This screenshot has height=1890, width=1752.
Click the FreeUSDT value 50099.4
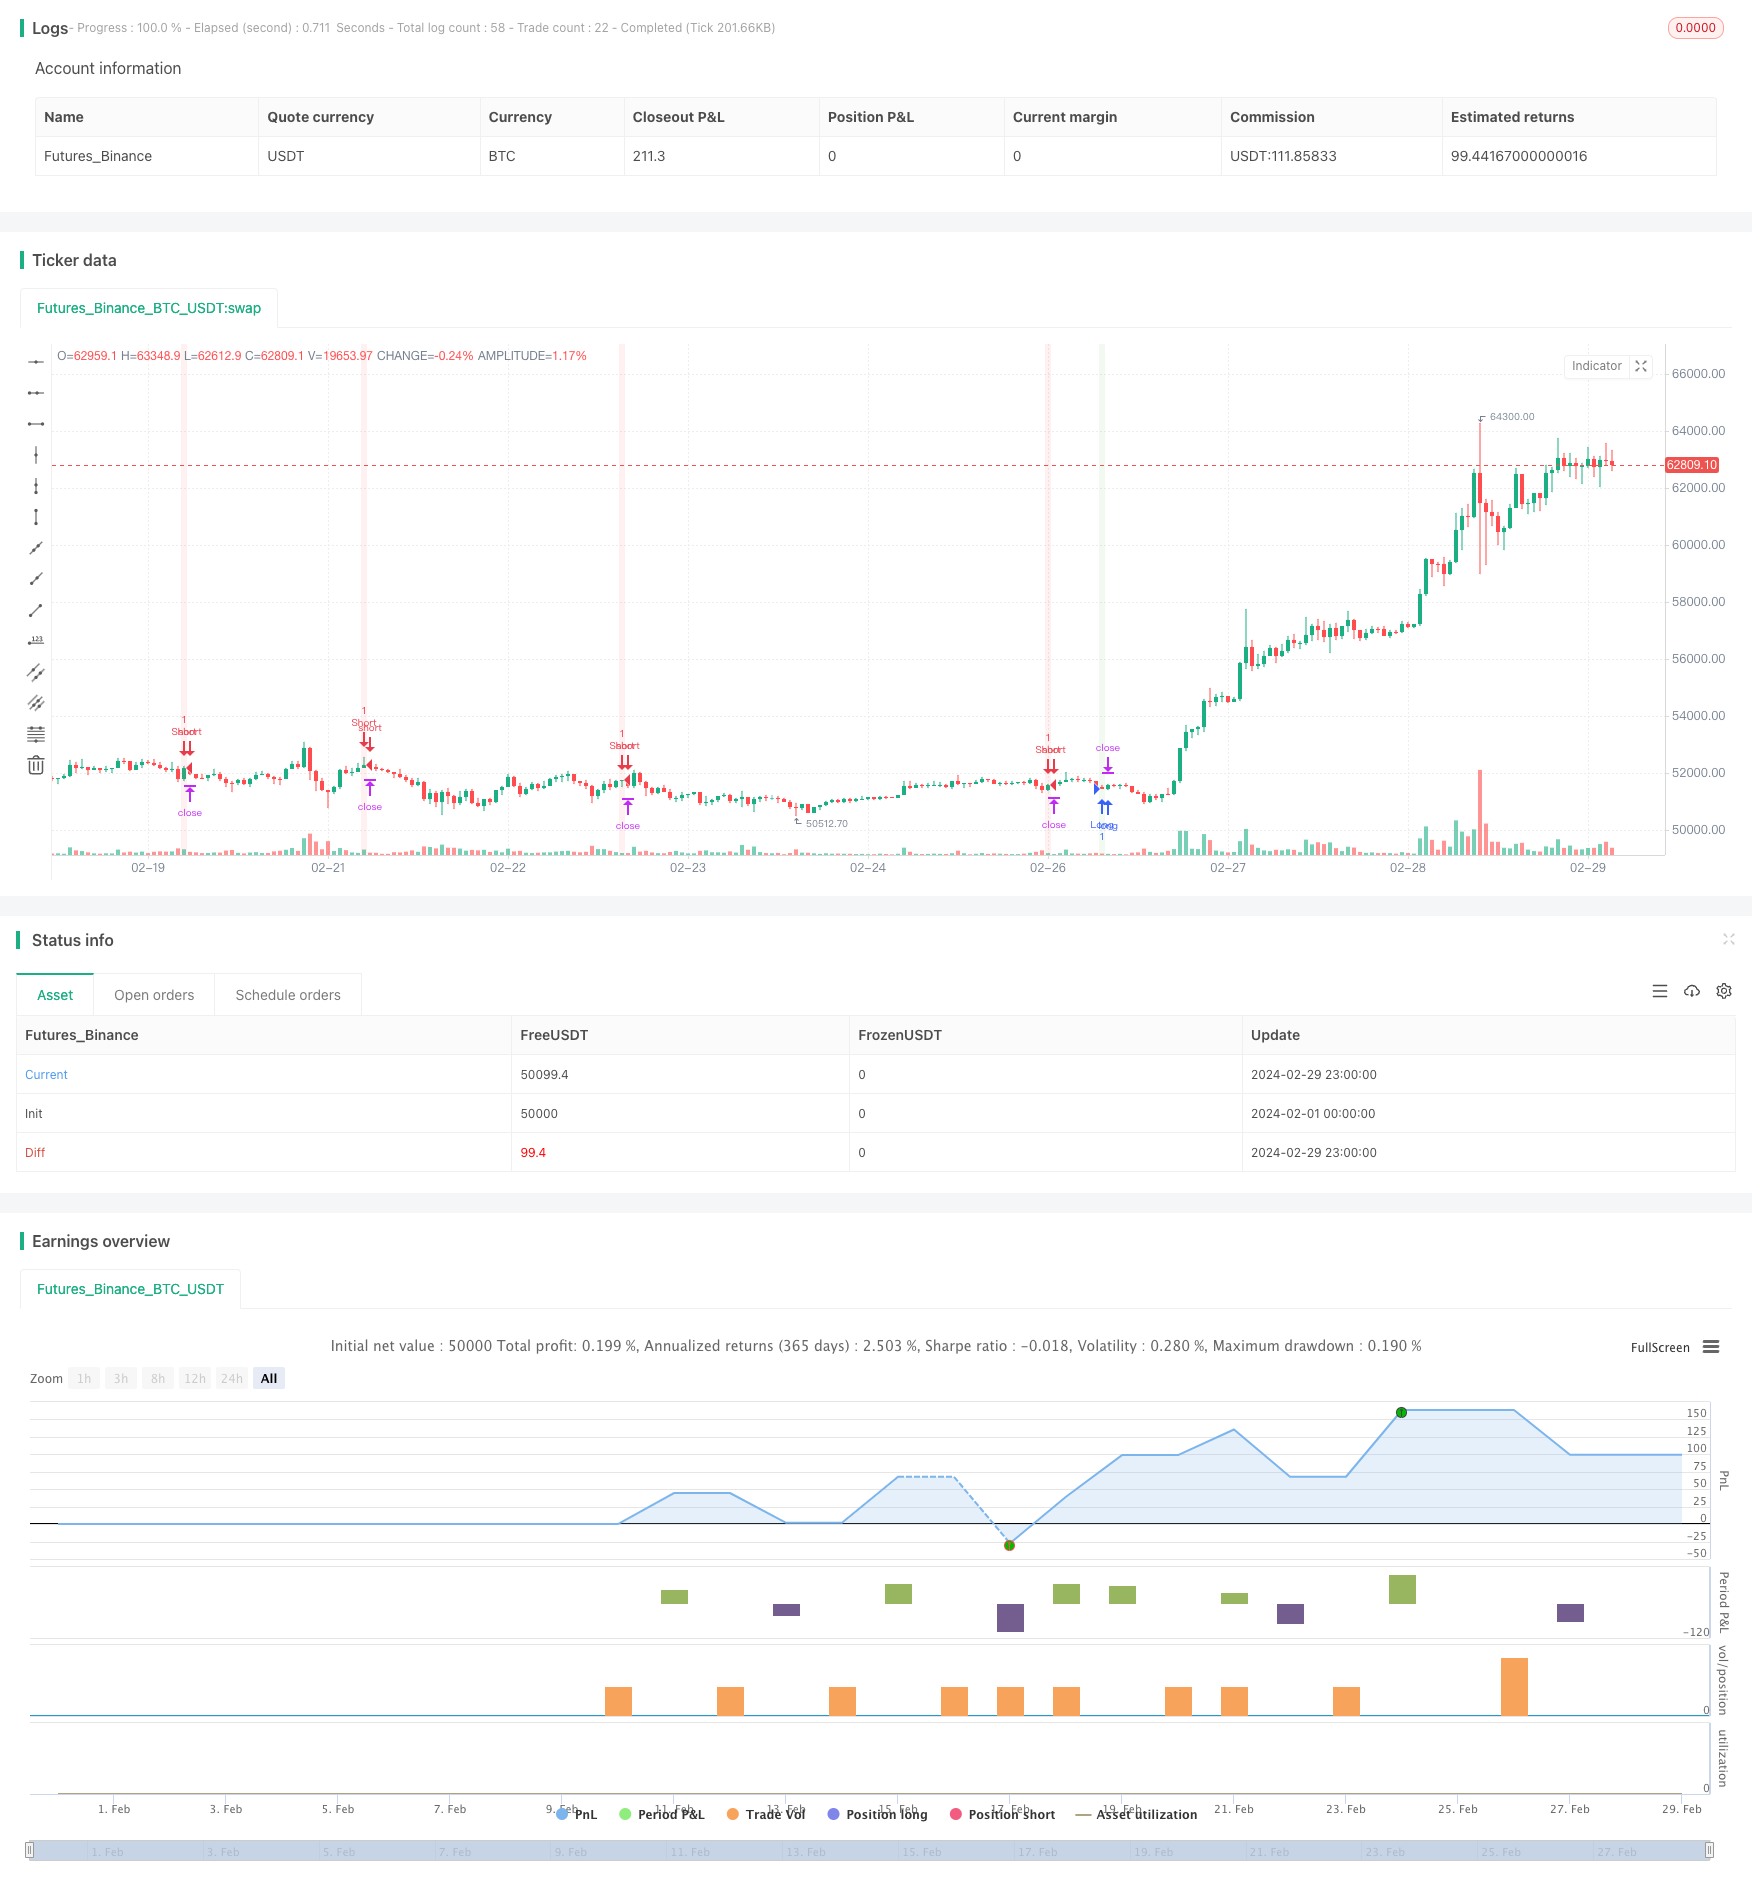[x=544, y=1074]
